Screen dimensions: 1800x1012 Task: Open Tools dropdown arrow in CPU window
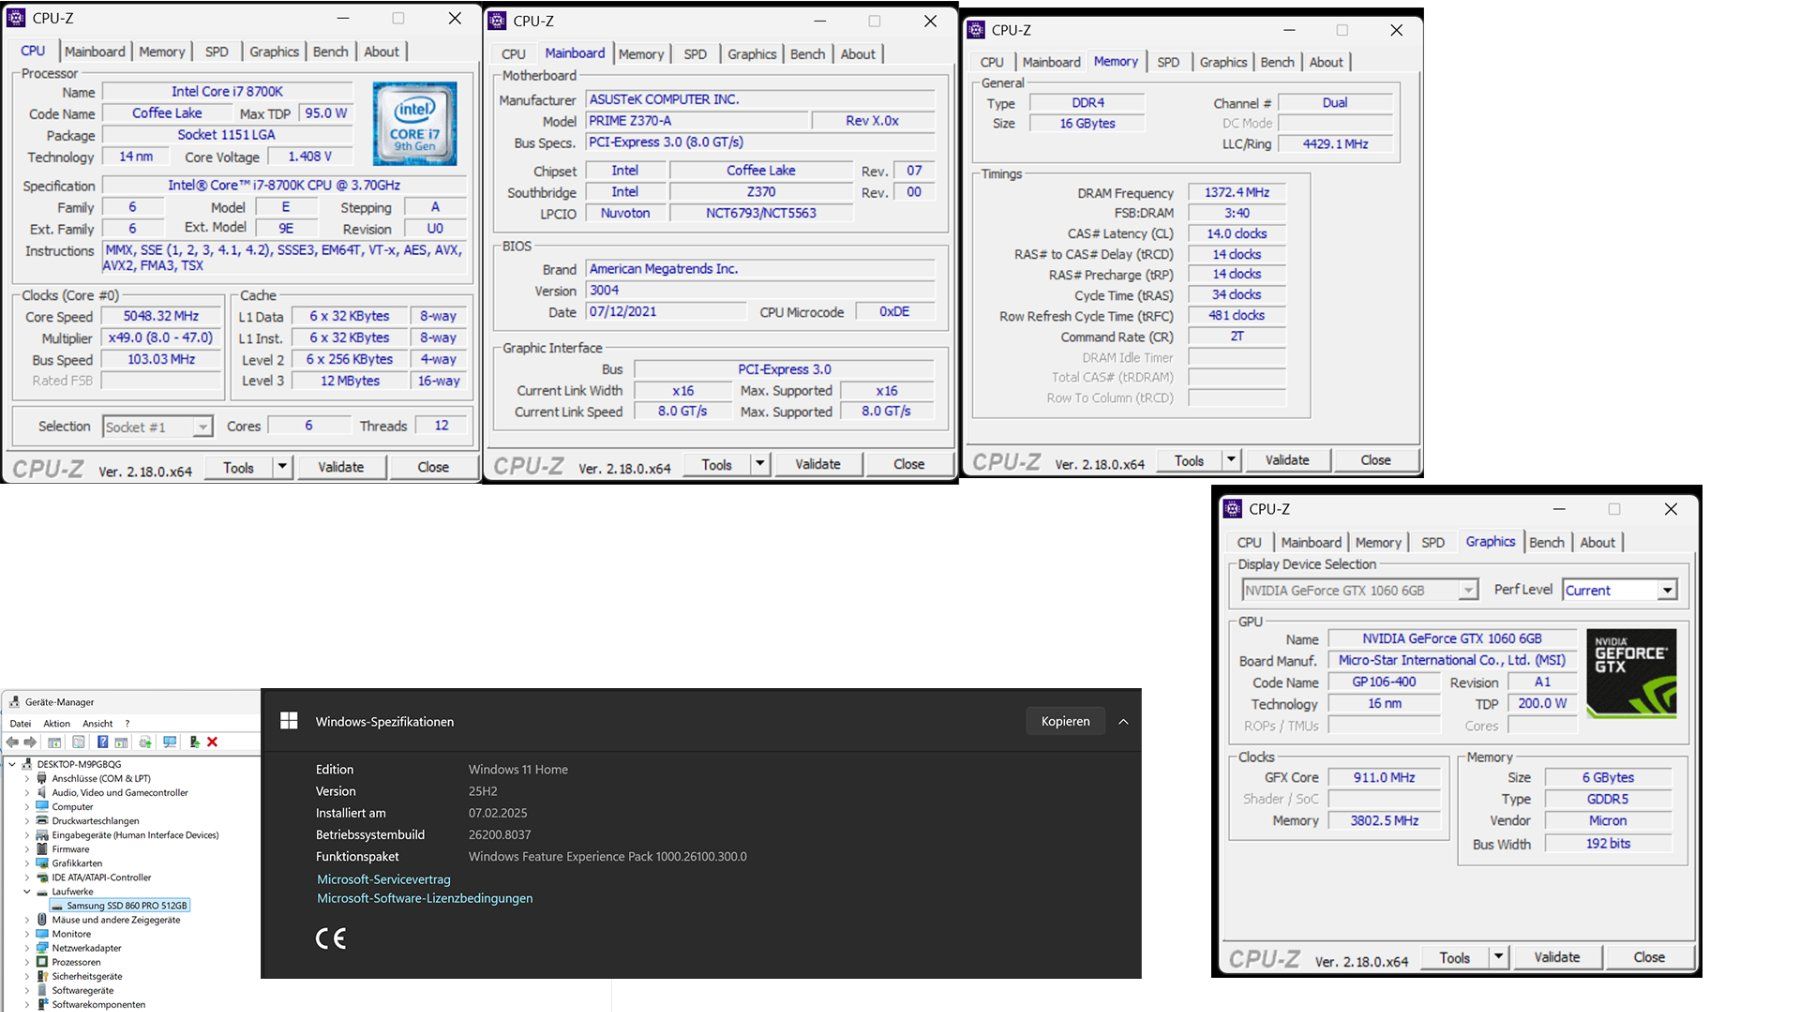[x=283, y=467]
